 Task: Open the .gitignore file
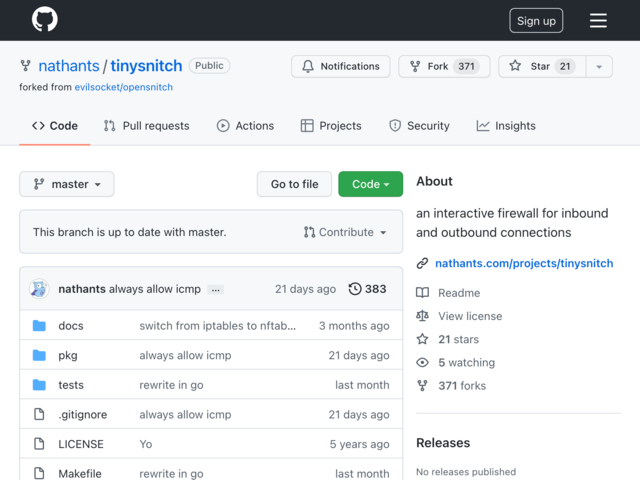[x=83, y=415]
